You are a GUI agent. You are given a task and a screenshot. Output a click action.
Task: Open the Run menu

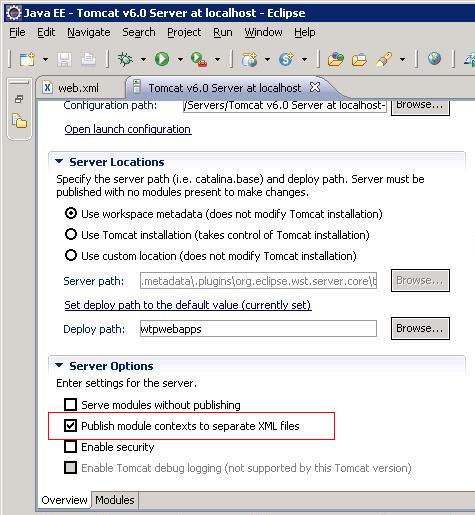coord(223,32)
